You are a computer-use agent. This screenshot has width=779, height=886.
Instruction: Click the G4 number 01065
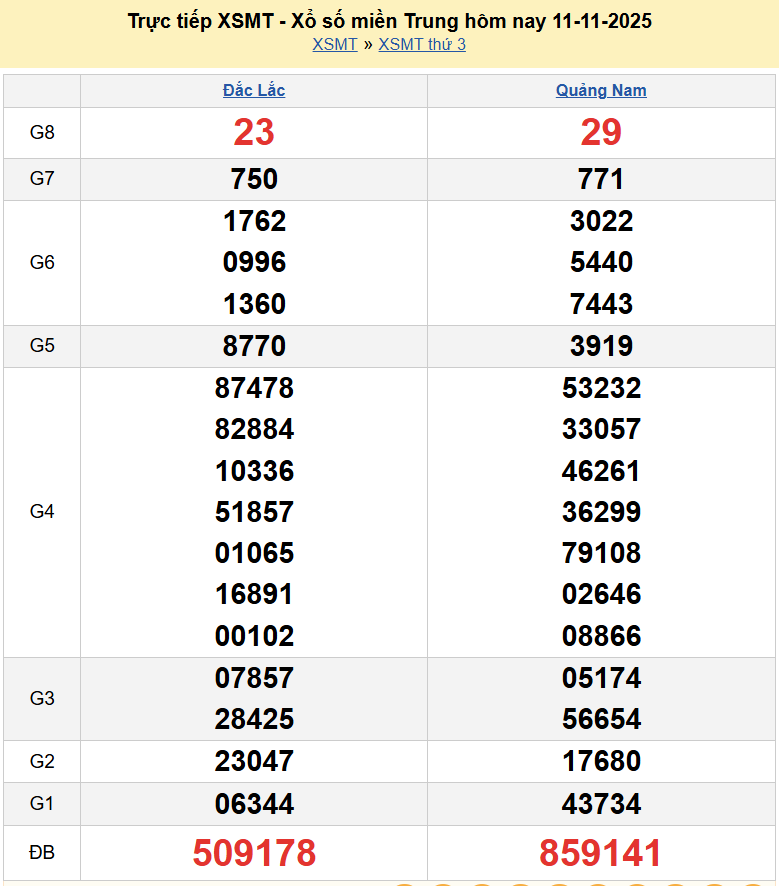(254, 553)
